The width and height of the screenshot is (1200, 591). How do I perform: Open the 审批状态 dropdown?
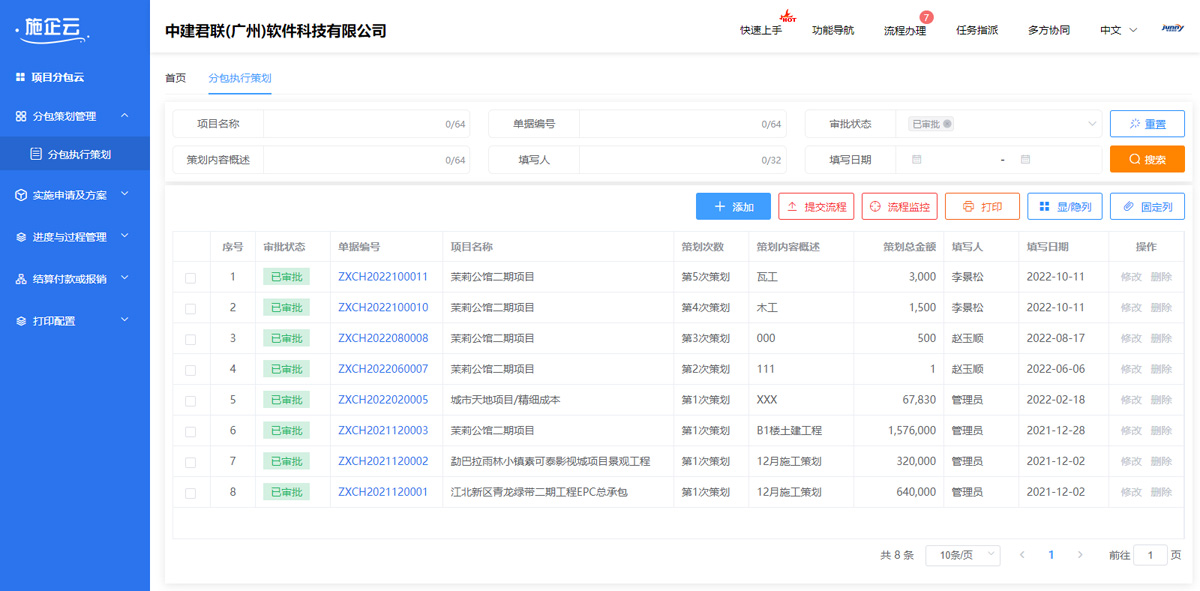(x=998, y=124)
